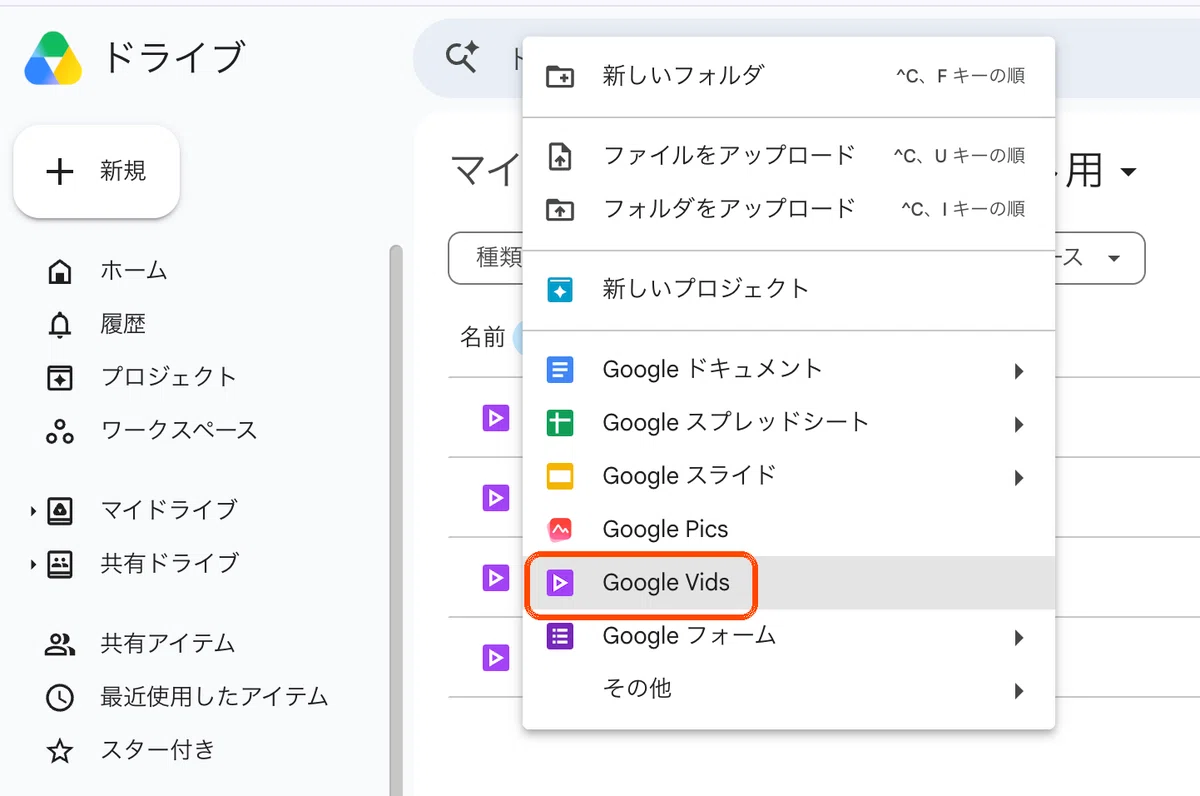The image size is (1200, 796).
Task: Open 履歴 in the sidebar
Action: 123,324
